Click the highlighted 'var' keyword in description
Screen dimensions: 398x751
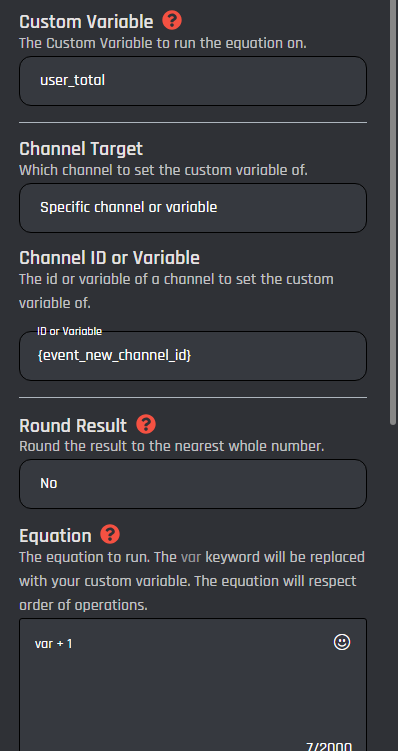pyautogui.click(x=191, y=557)
